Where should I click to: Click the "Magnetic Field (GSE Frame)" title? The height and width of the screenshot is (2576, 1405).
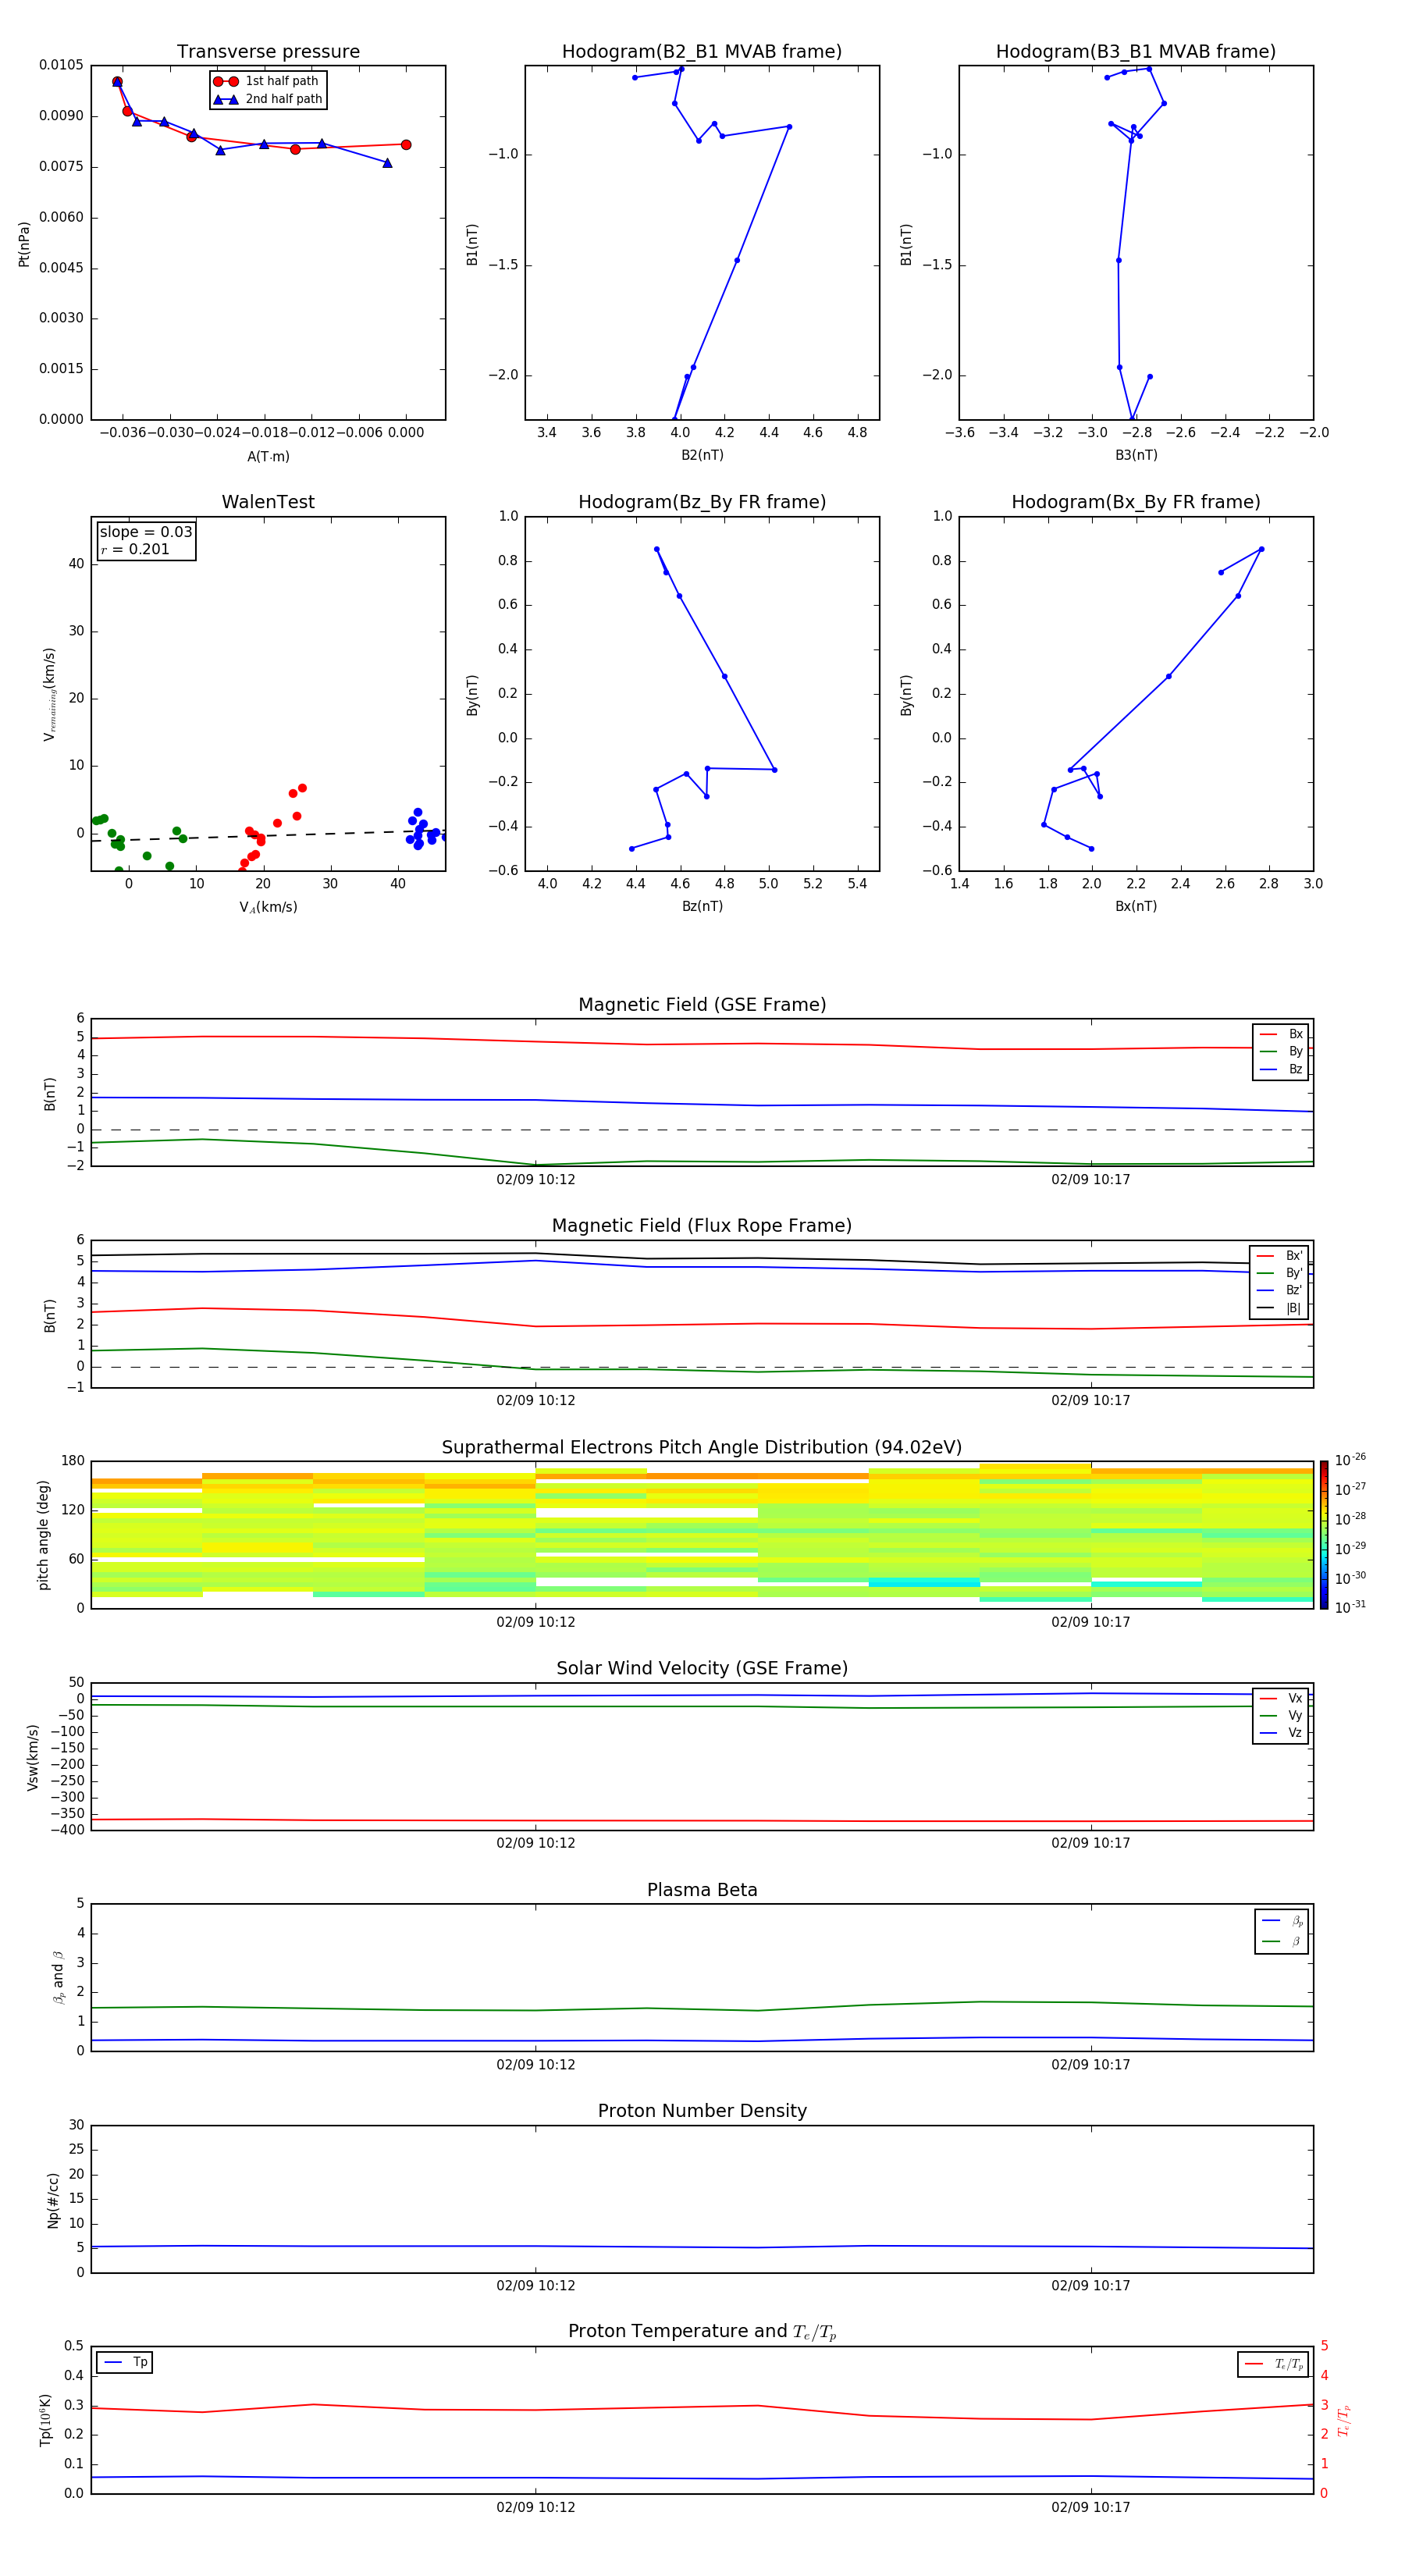pyautogui.click(x=702, y=1005)
